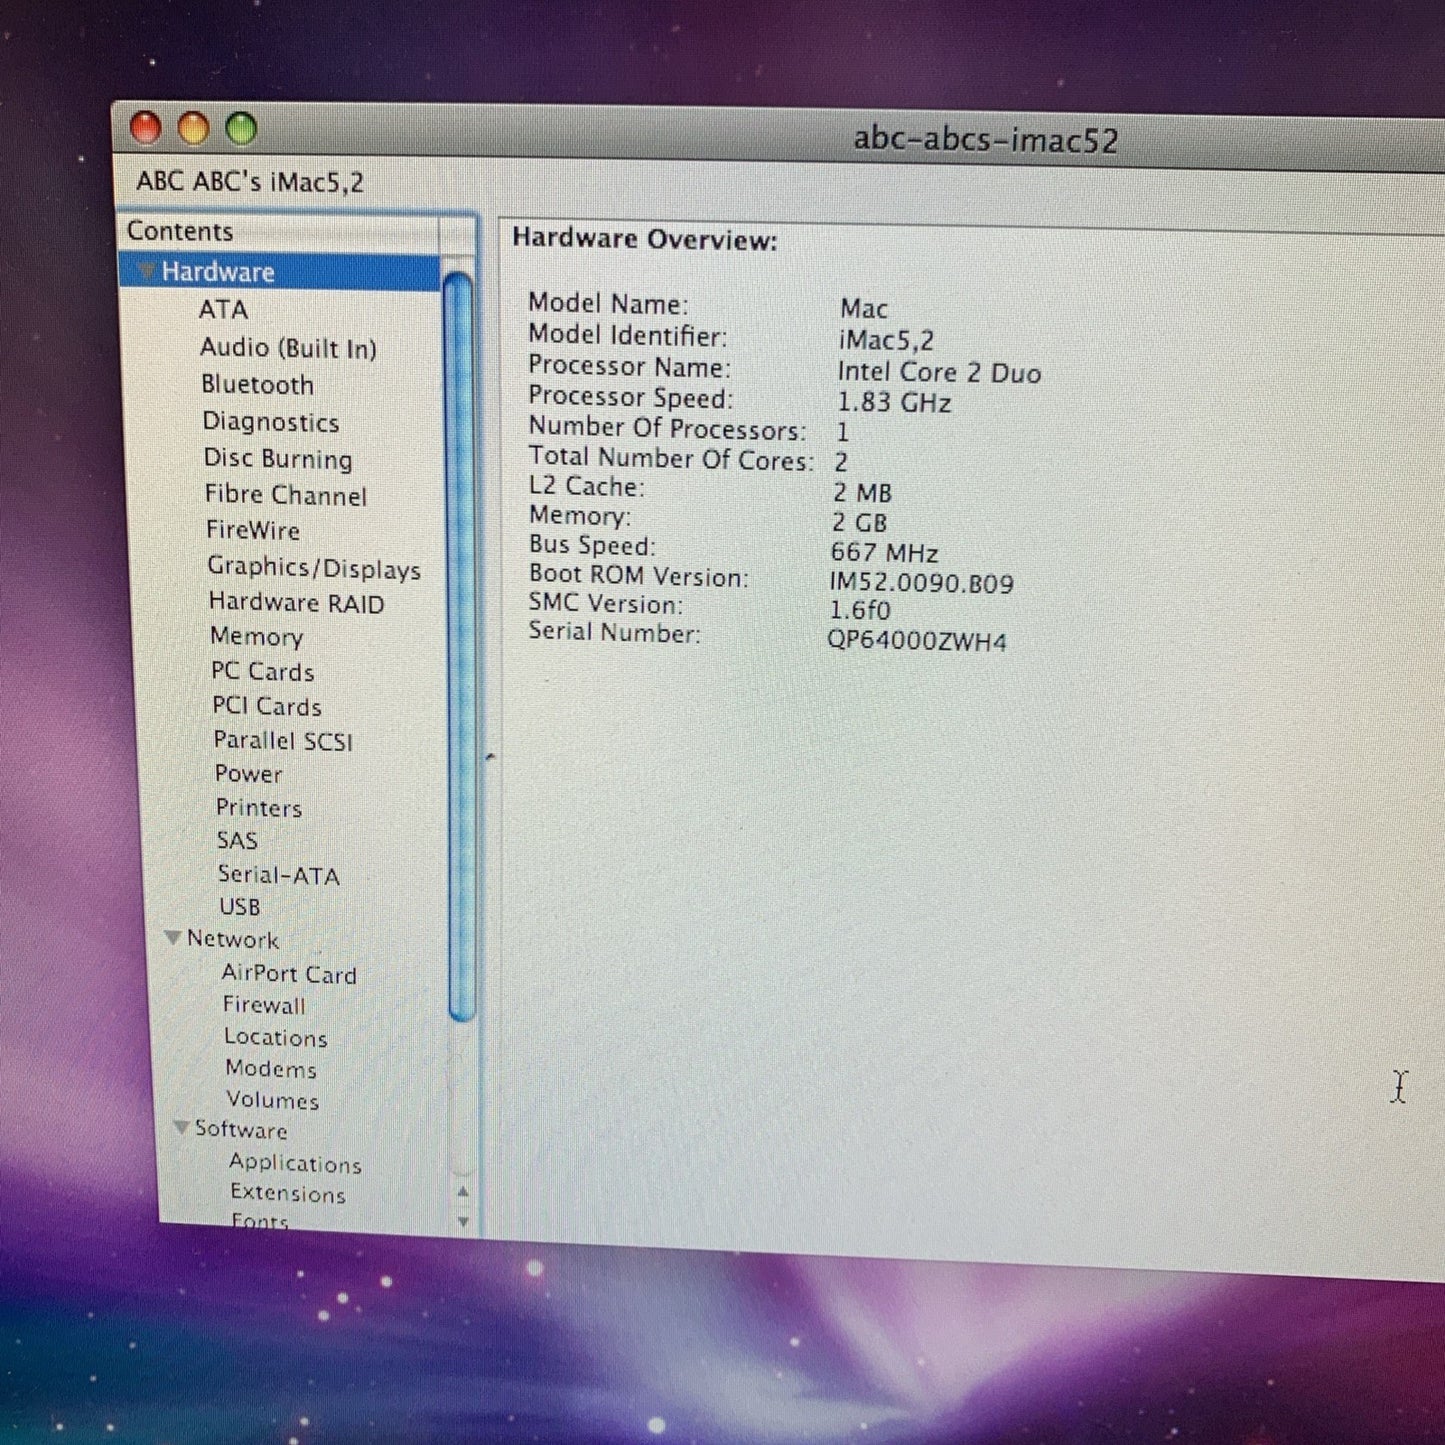Open Graphics/Displays information
This screenshot has height=1445, width=1445.
click(314, 568)
